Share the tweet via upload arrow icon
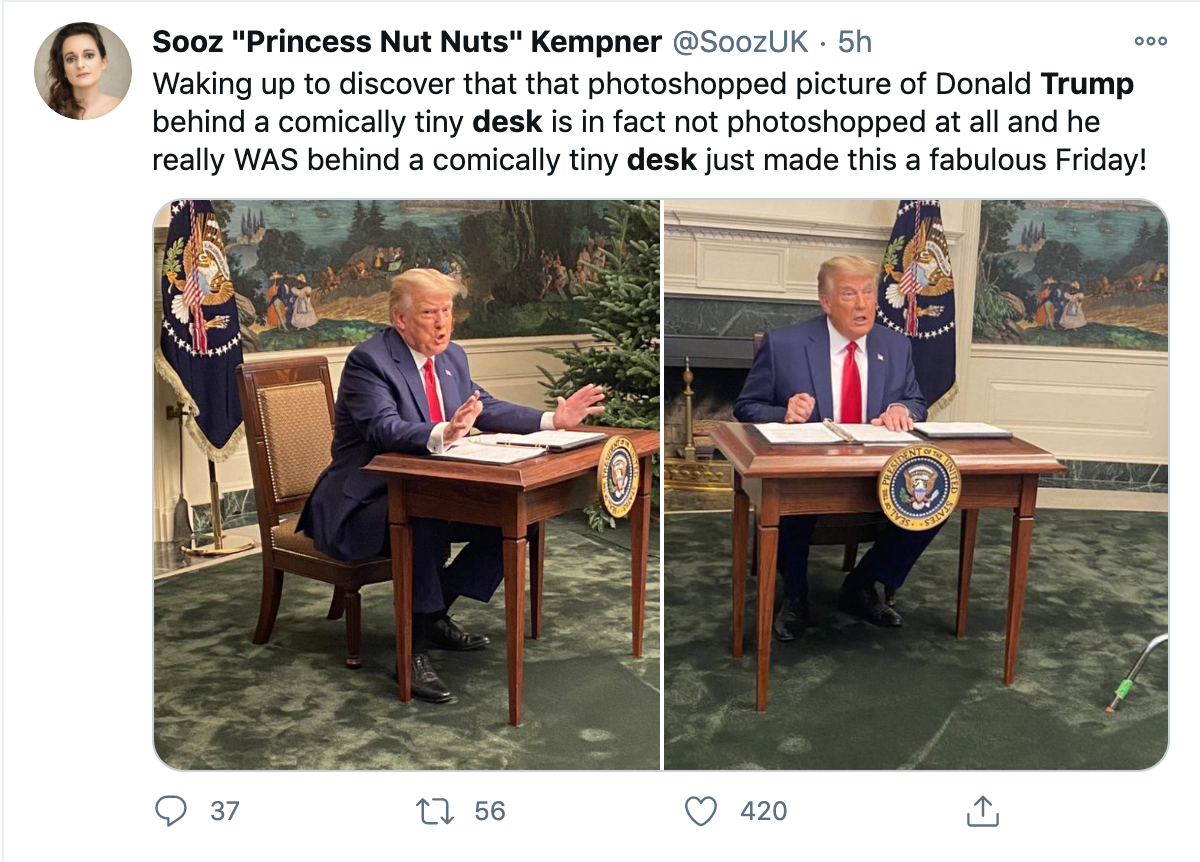This screenshot has height=862, width=1200. [982, 810]
